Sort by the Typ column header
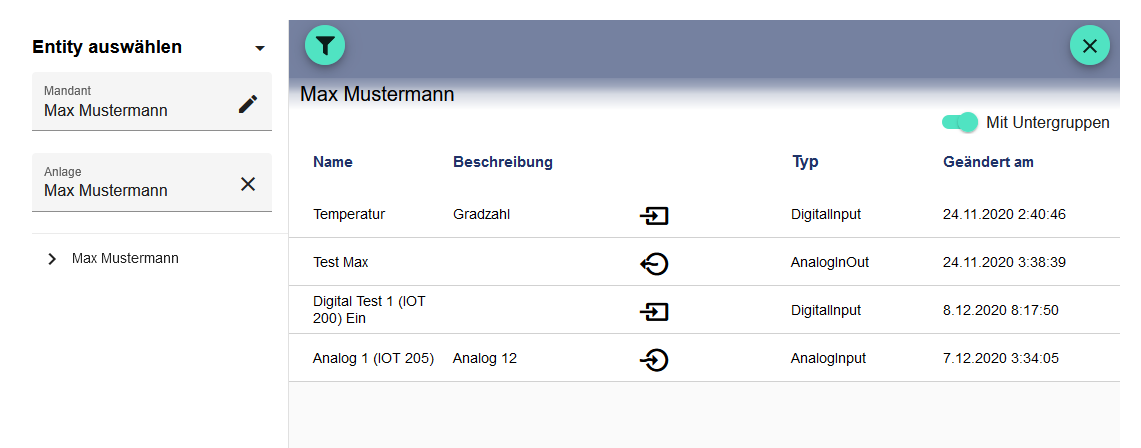The image size is (1141, 448). (x=805, y=162)
